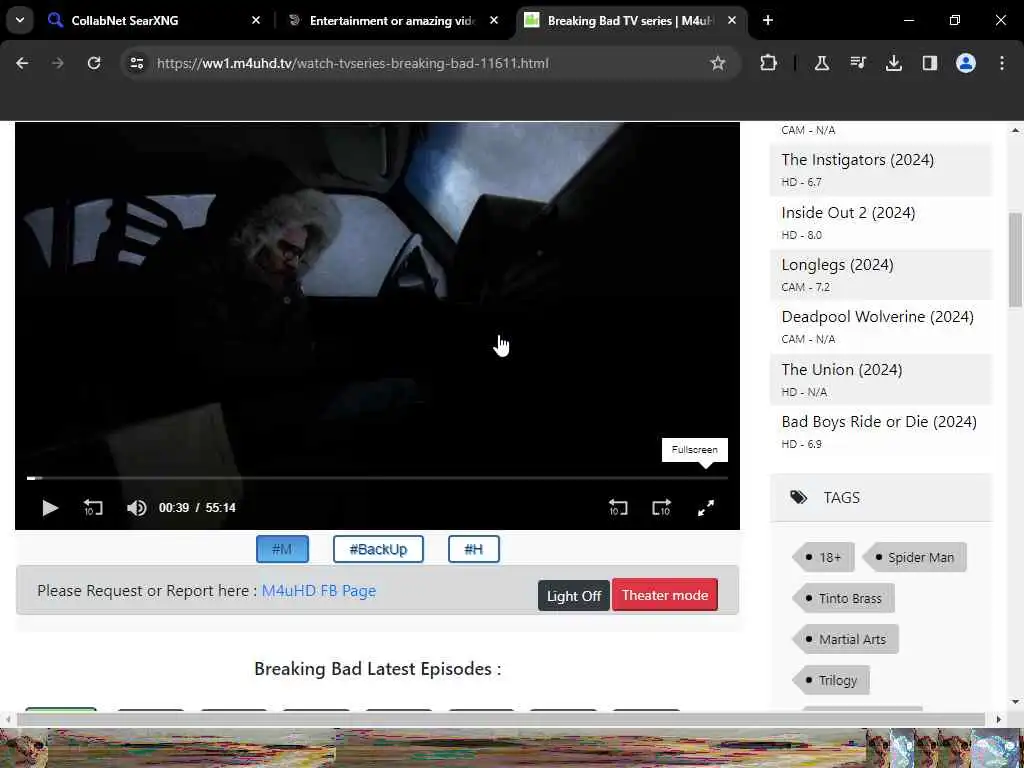Click horizontal scrollbar right arrow

[x=999, y=720]
